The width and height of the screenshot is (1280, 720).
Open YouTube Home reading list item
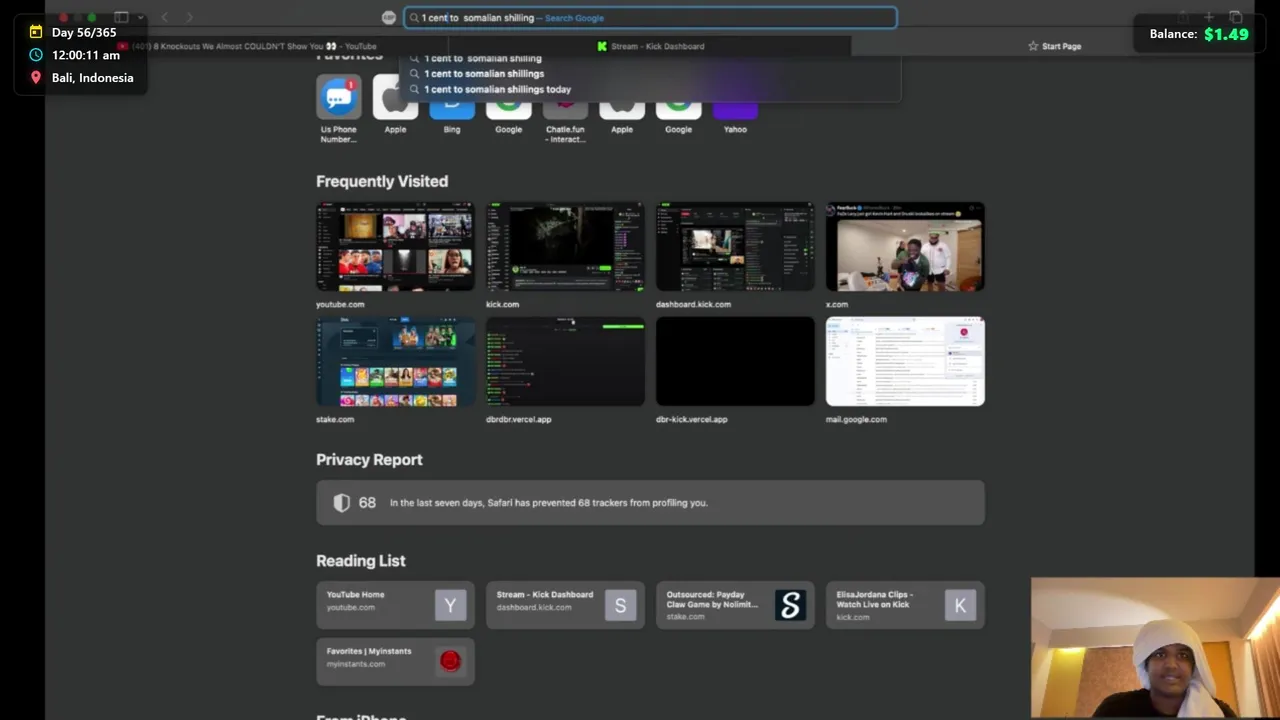pyautogui.click(x=395, y=605)
